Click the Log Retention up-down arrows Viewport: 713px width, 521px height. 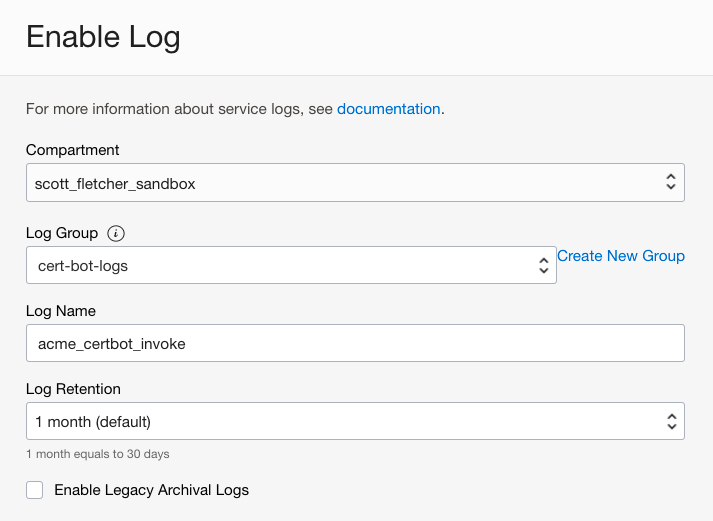click(671, 421)
